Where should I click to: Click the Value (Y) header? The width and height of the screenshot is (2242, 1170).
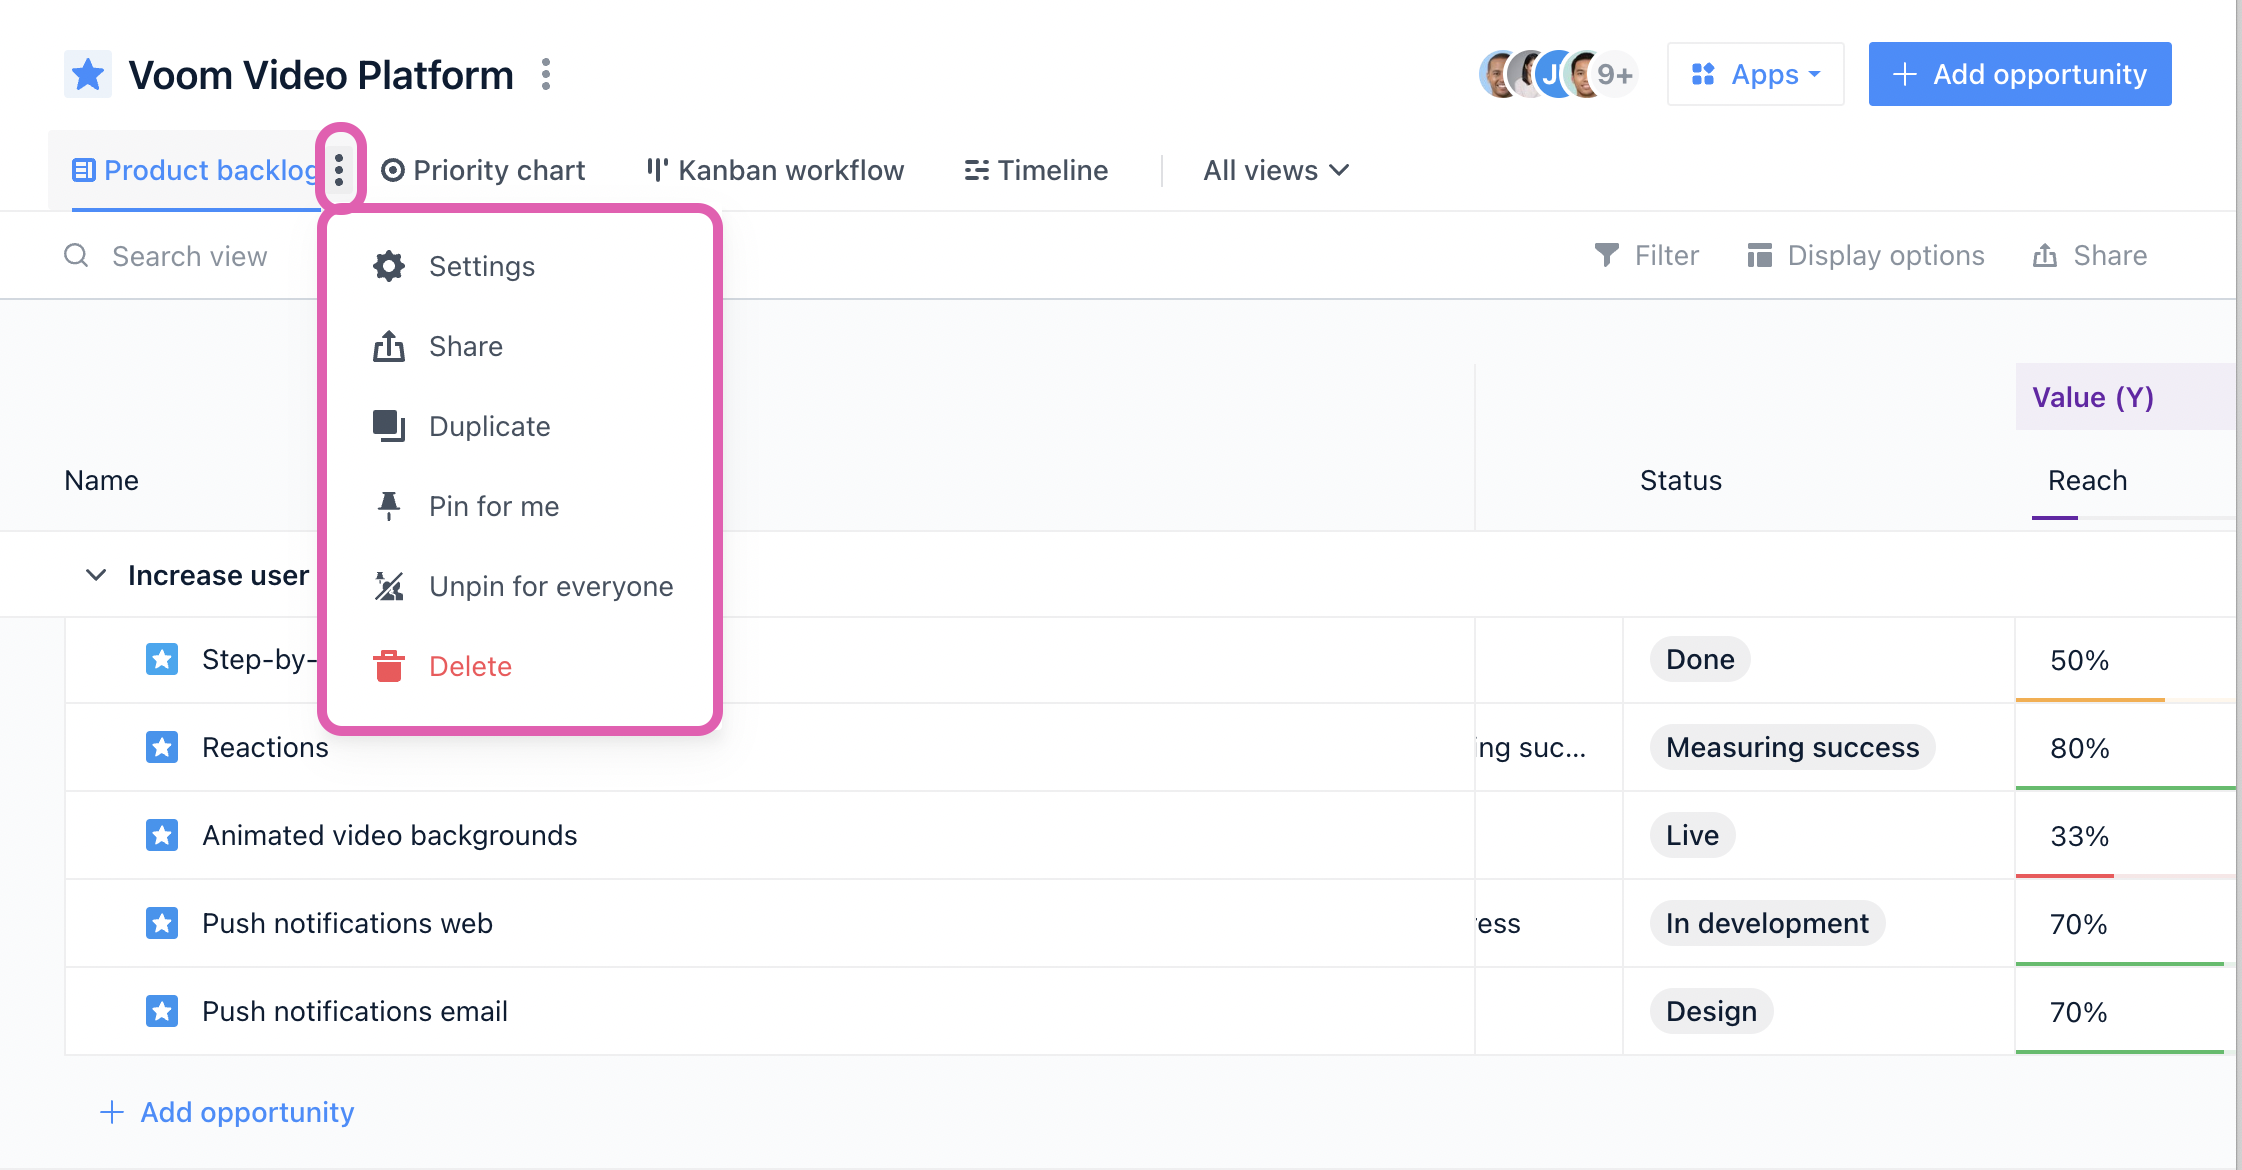pos(2092,397)
